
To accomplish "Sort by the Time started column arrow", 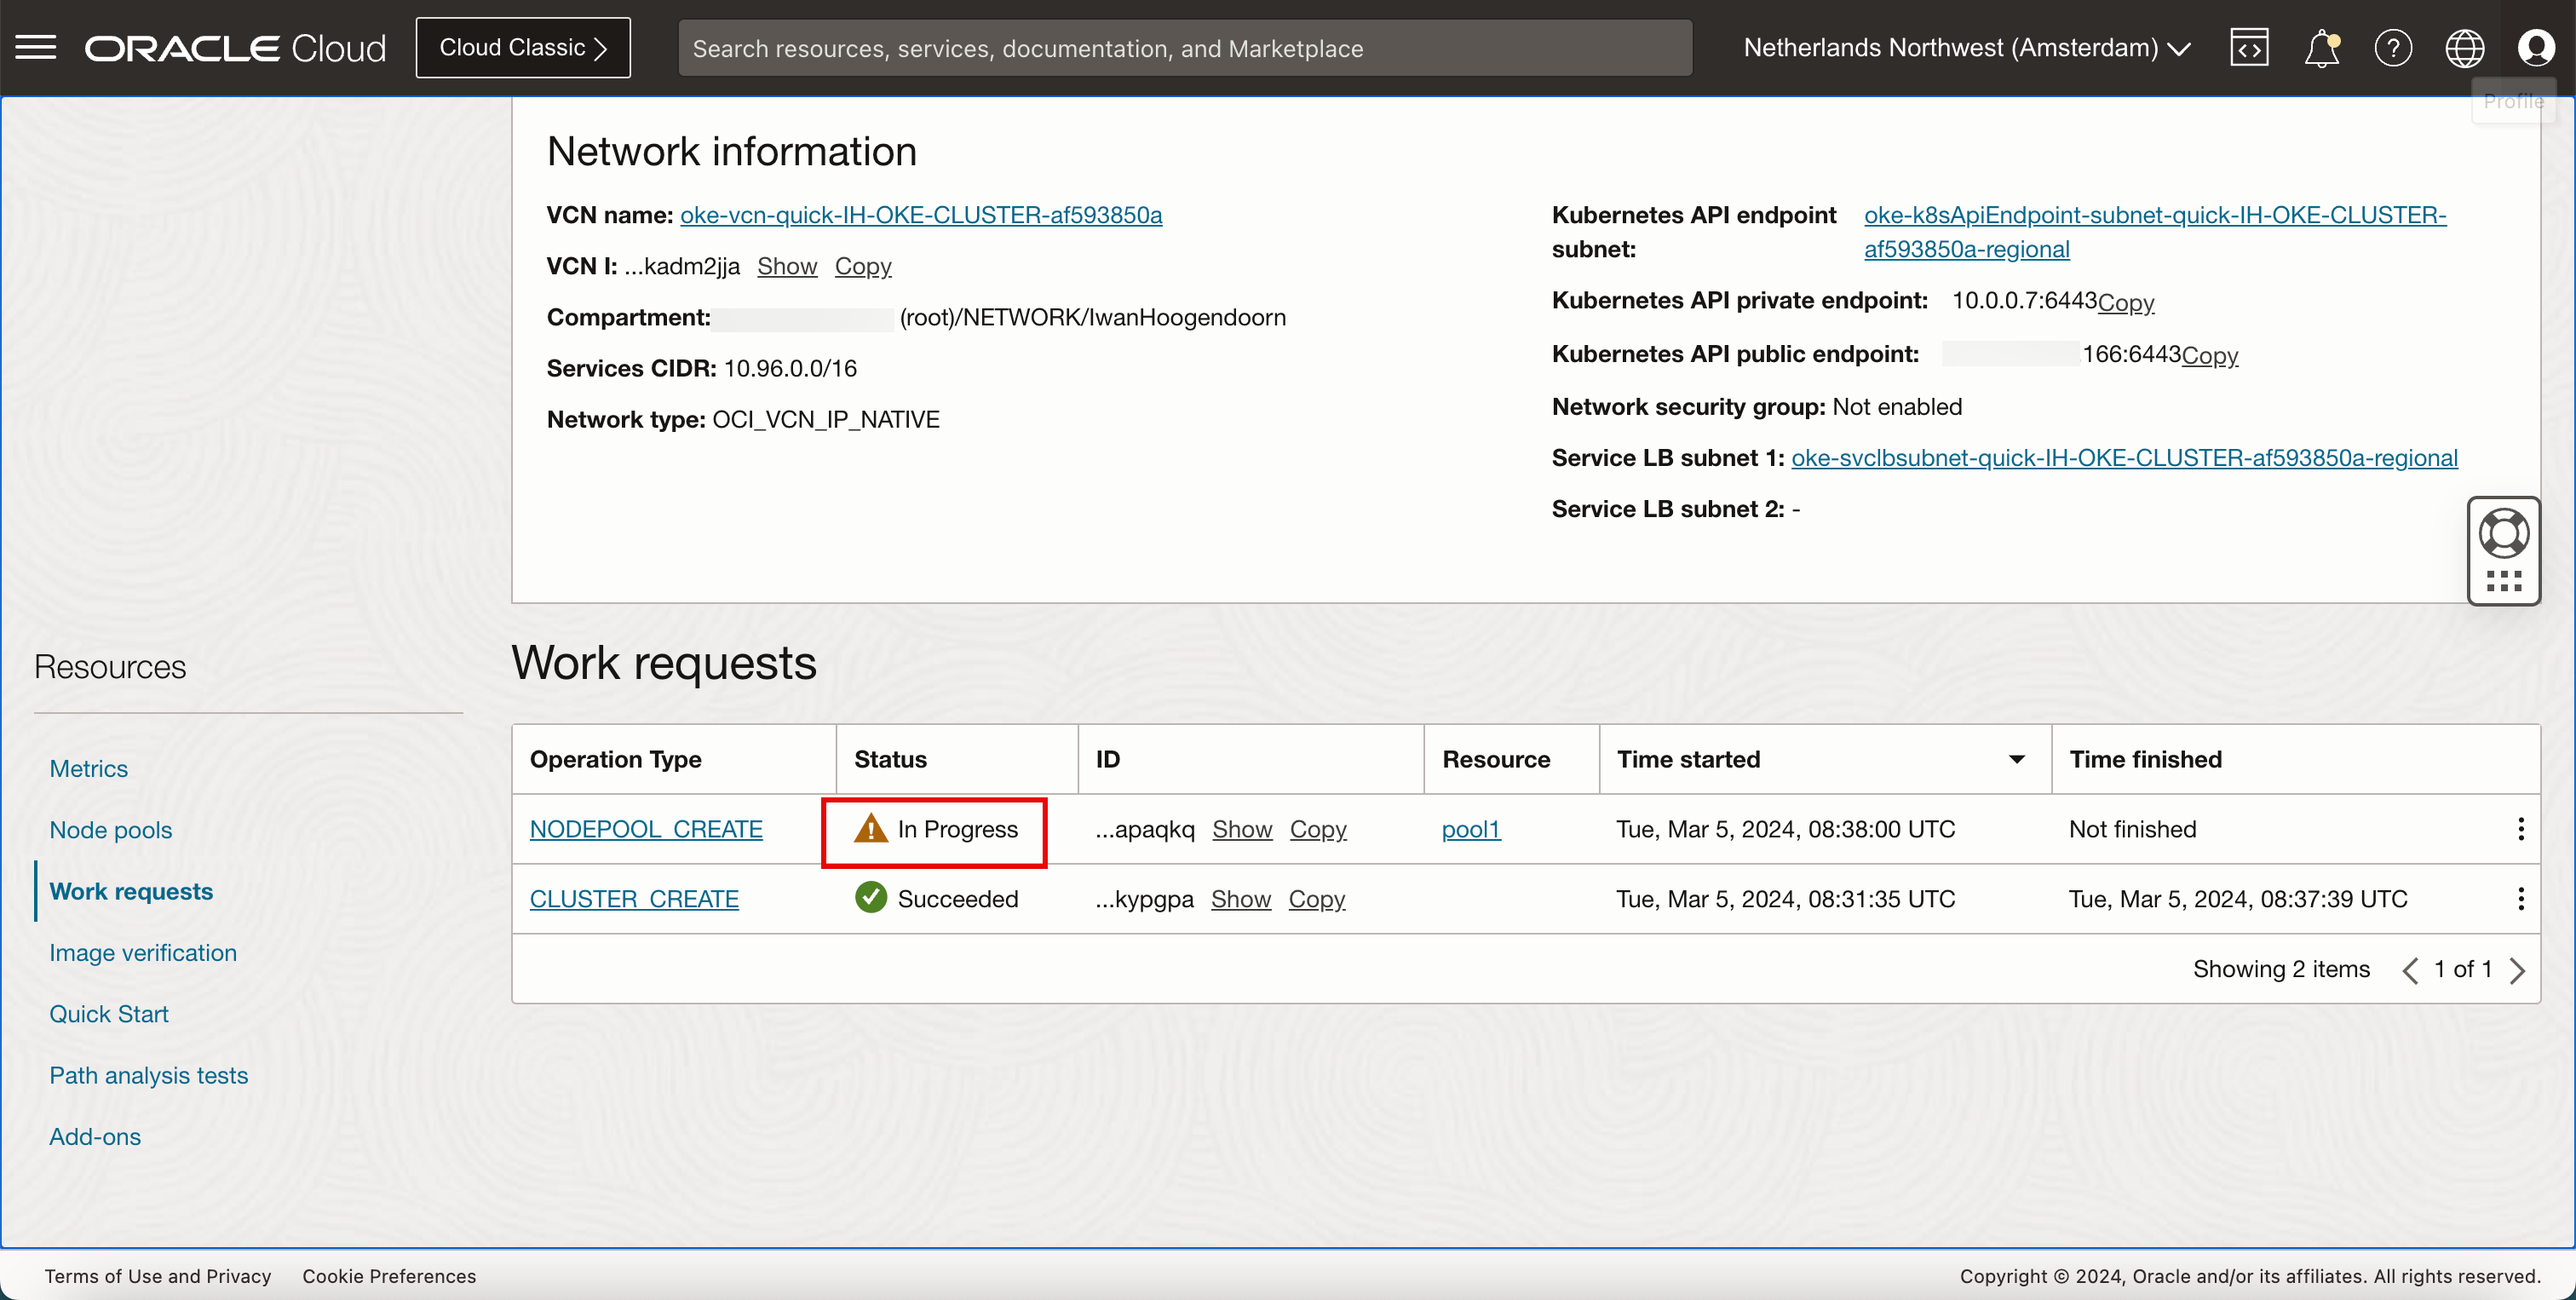I will [2016, 760].
